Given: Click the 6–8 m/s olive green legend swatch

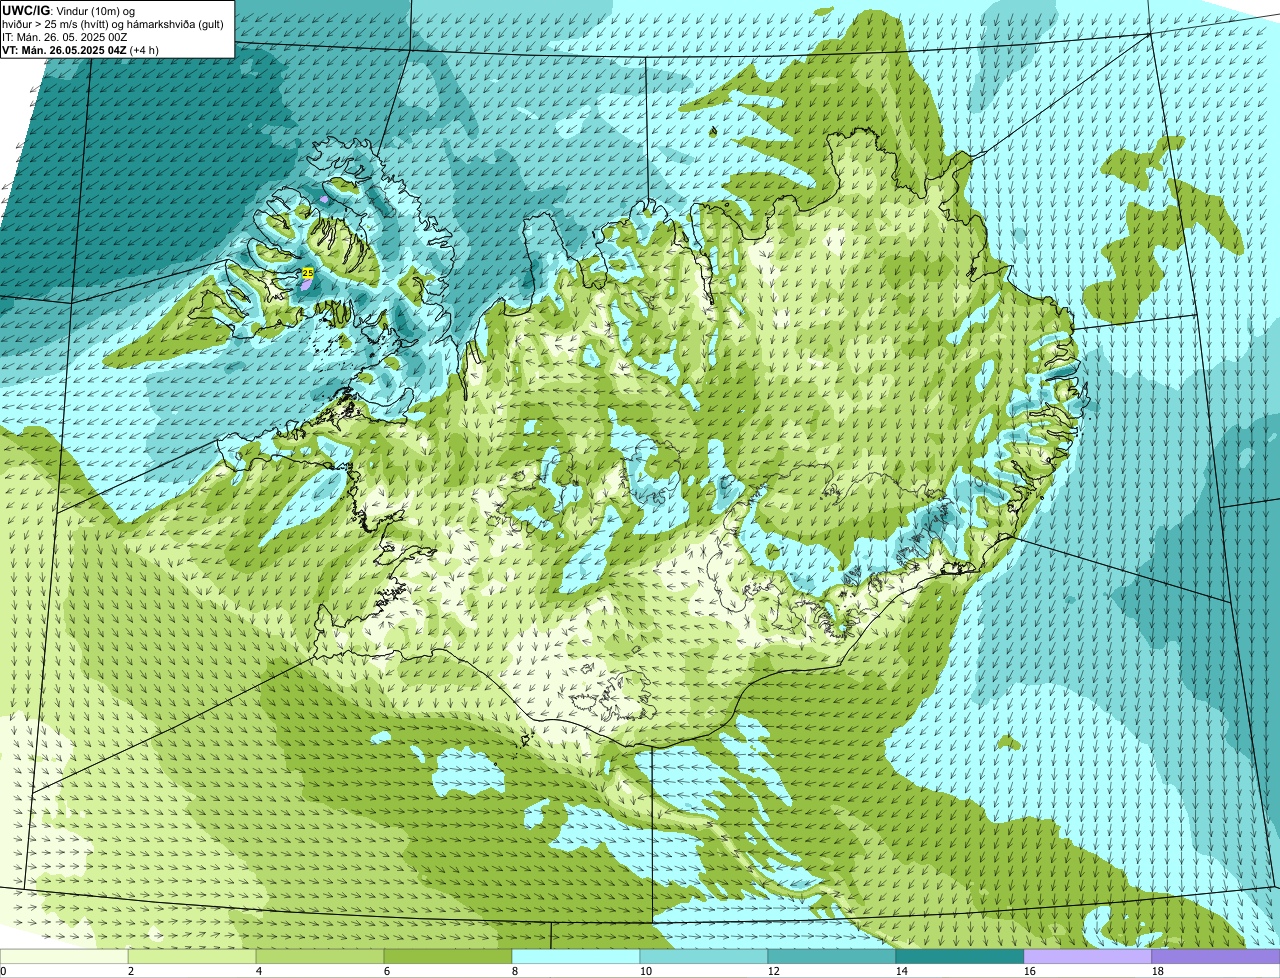Looking at the screenshot, I should [x=448, y=957].
